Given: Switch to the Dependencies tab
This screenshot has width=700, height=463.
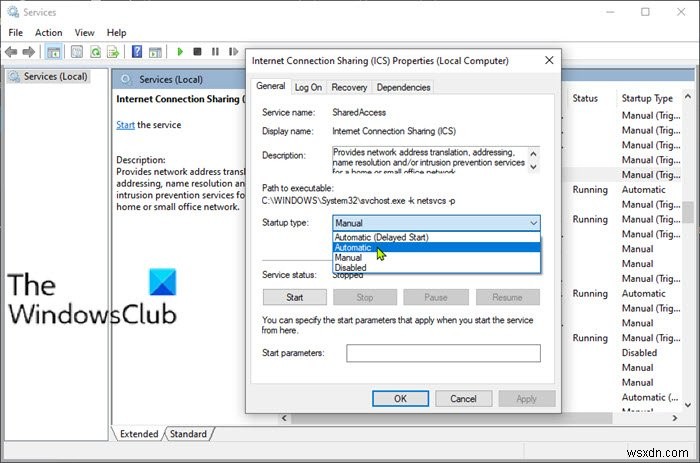Looking at the screenshot, I should pos(403,88).
